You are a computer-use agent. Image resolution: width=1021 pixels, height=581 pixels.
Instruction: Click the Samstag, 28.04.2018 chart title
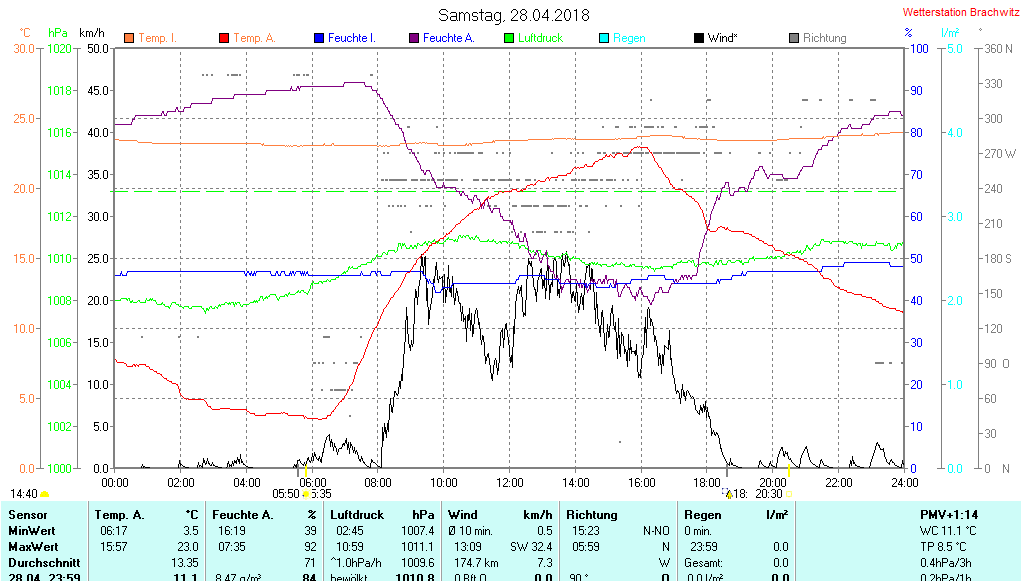514,16
